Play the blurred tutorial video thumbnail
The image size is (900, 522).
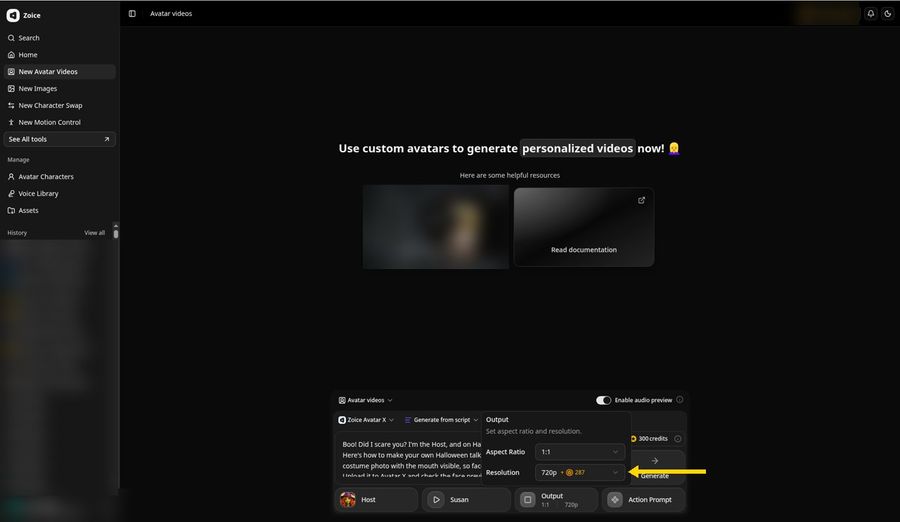(x=436, y=227)
